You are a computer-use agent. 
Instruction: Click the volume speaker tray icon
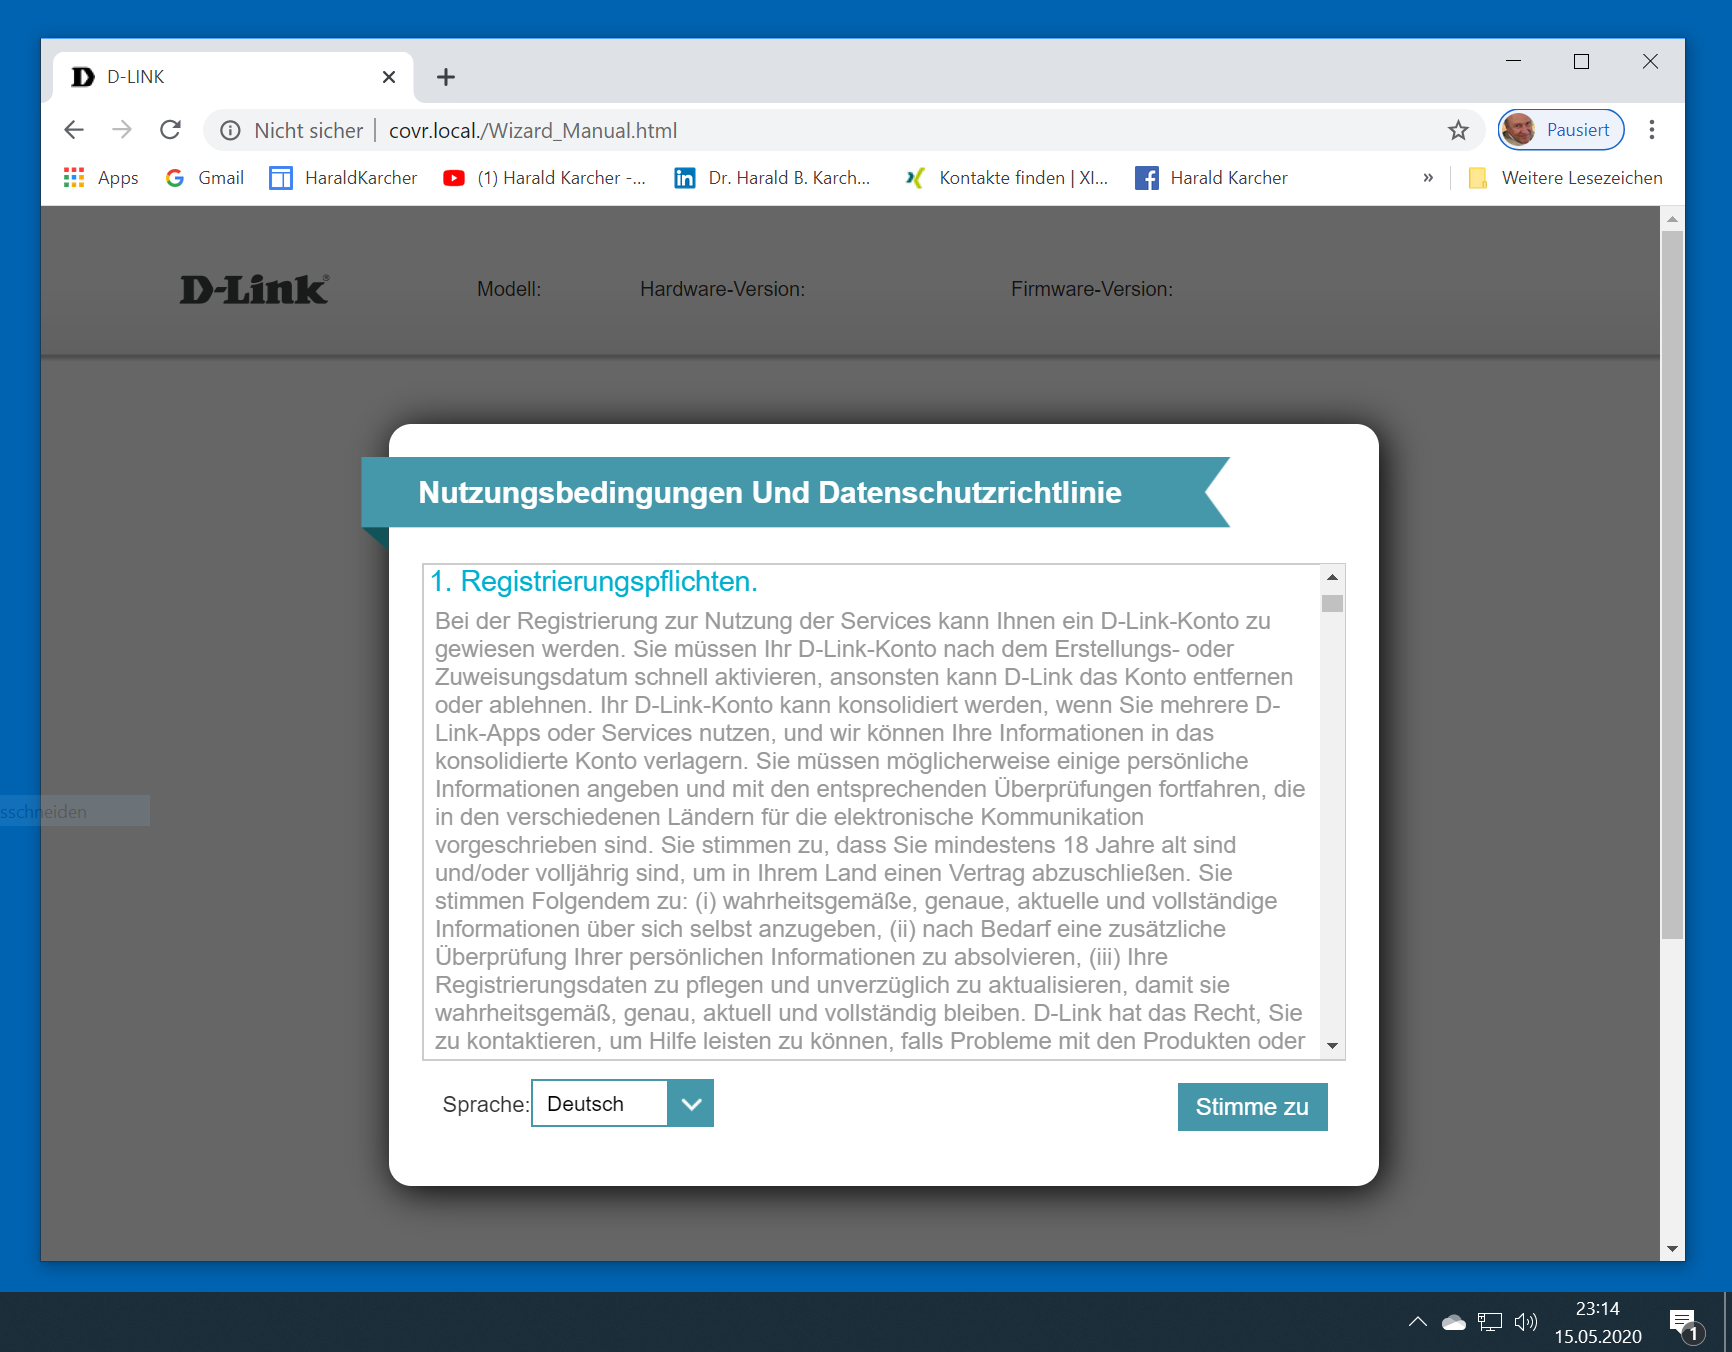click(x=1525, y=1322)
